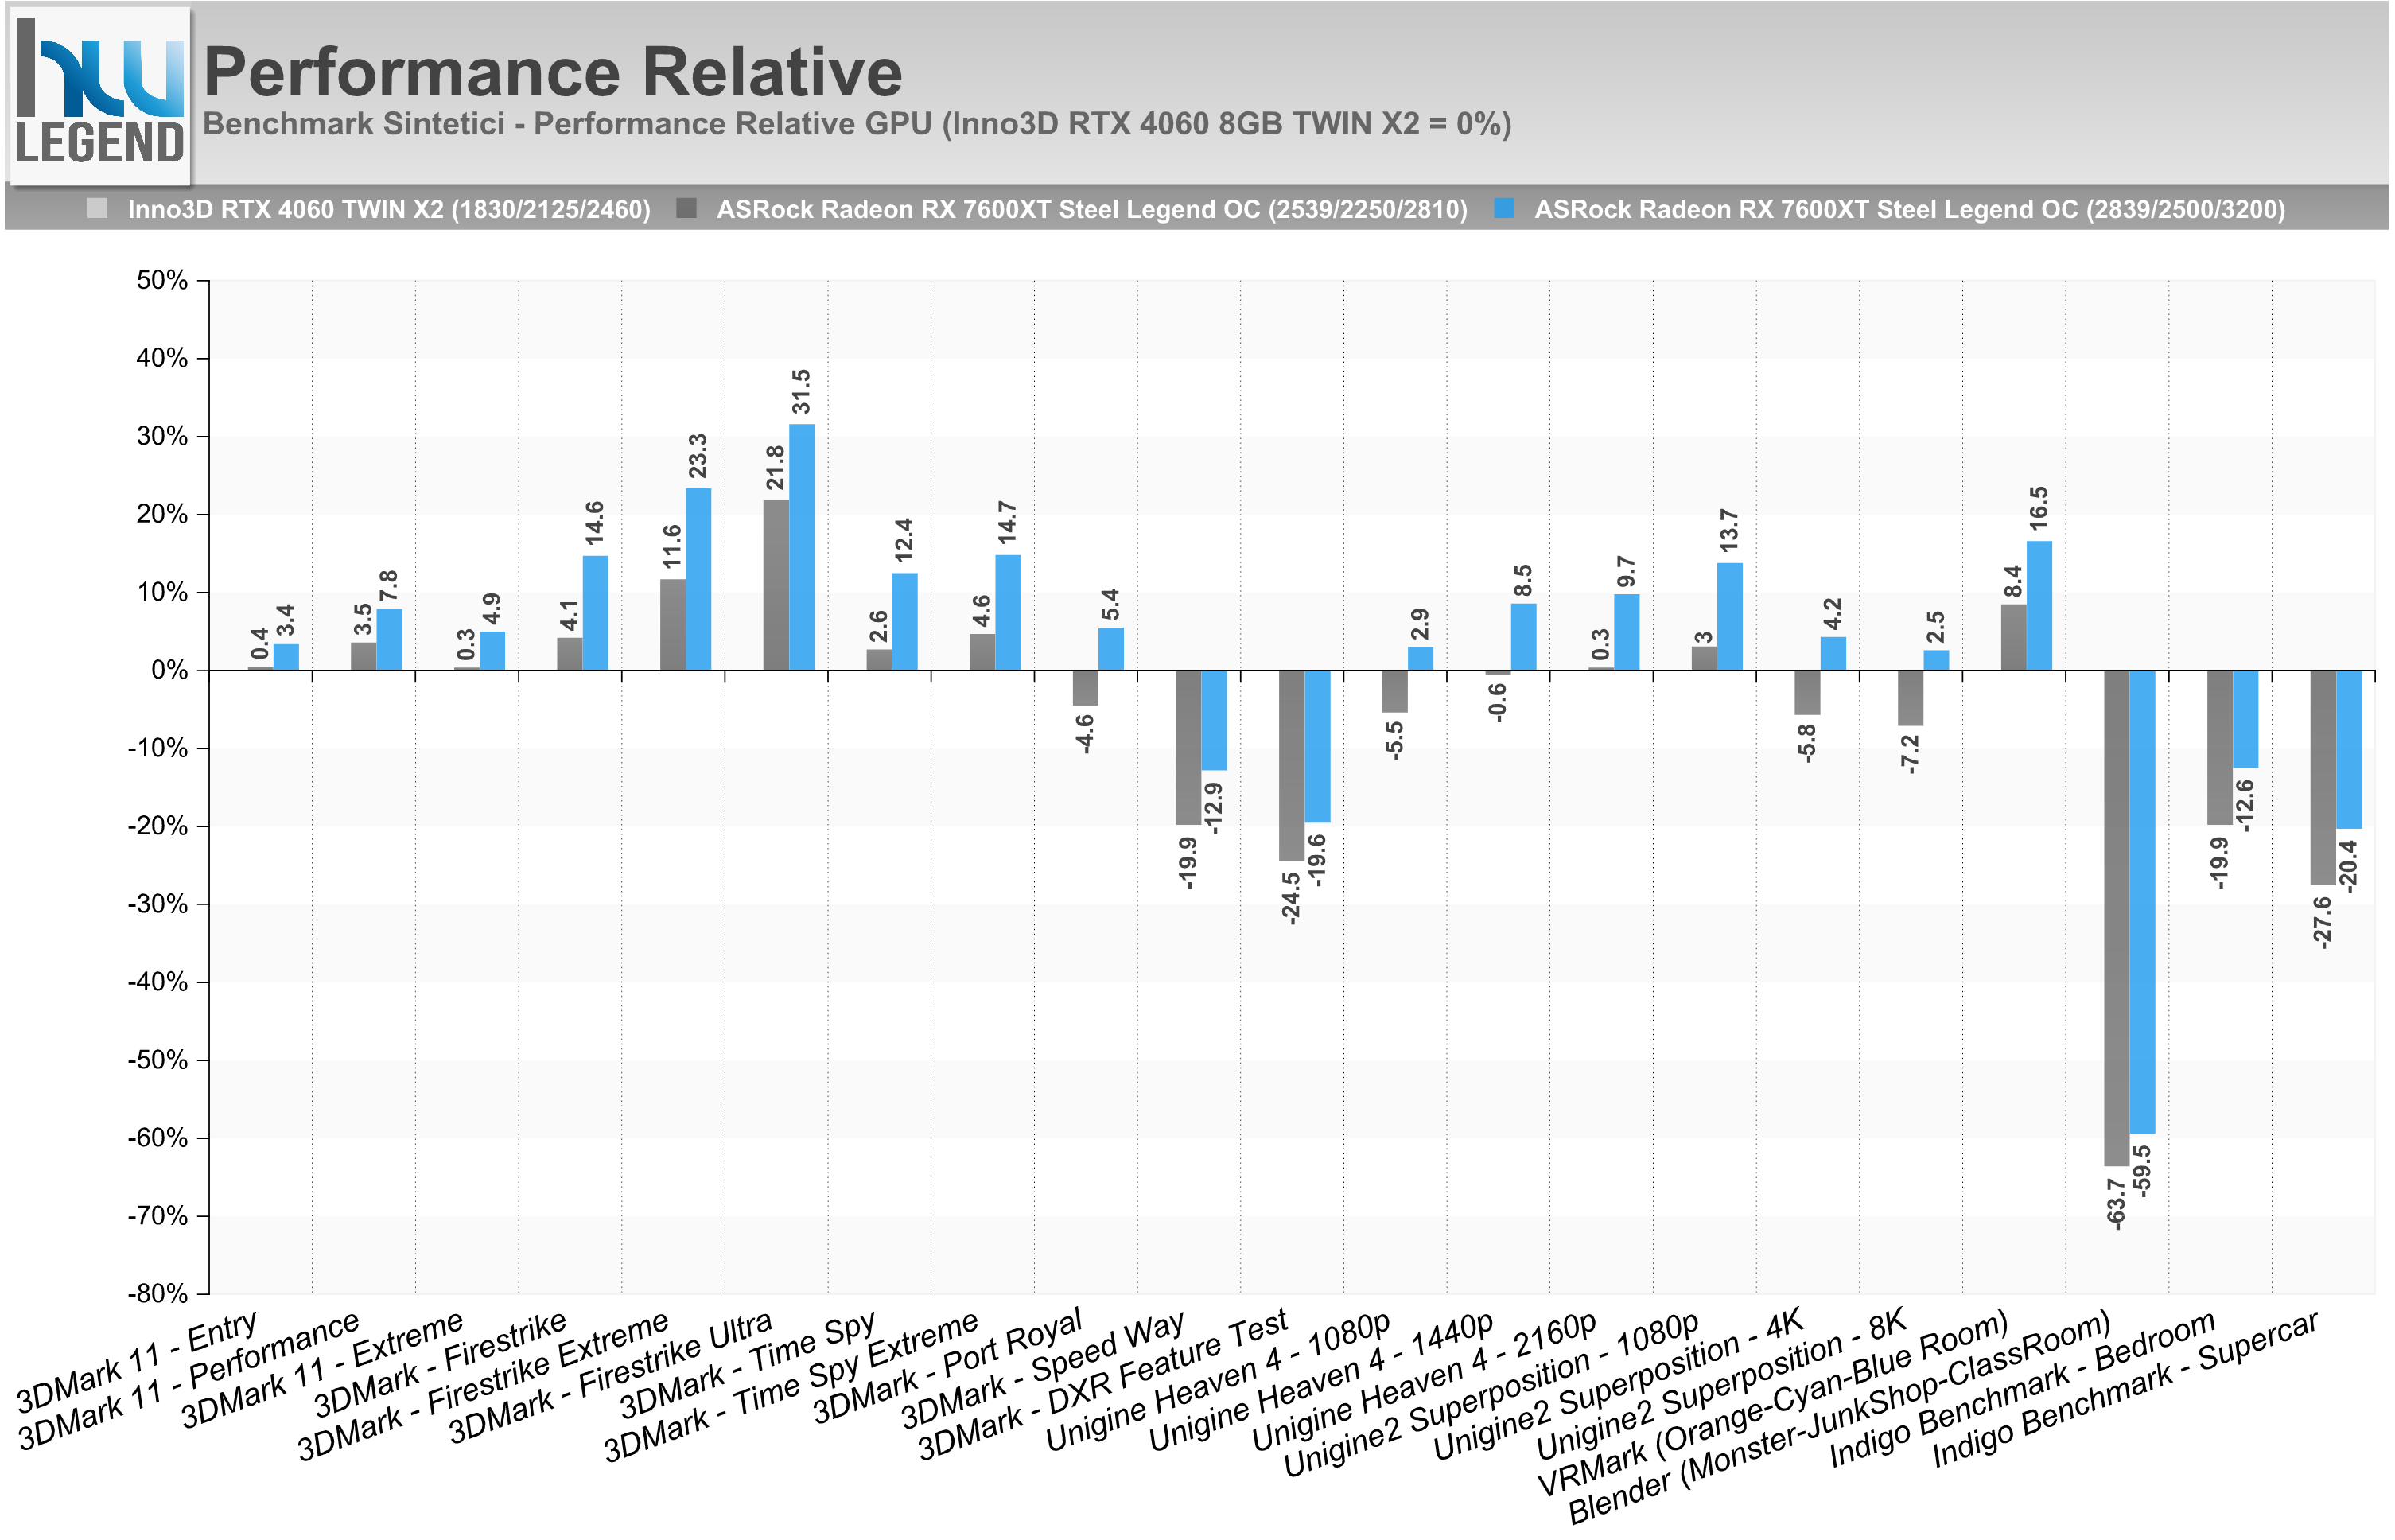The height and width of the screenshot is (1540, 2395).
Task: Click the gray 21.8 Firestrike Ultra bar
Action: click(776, 585)
